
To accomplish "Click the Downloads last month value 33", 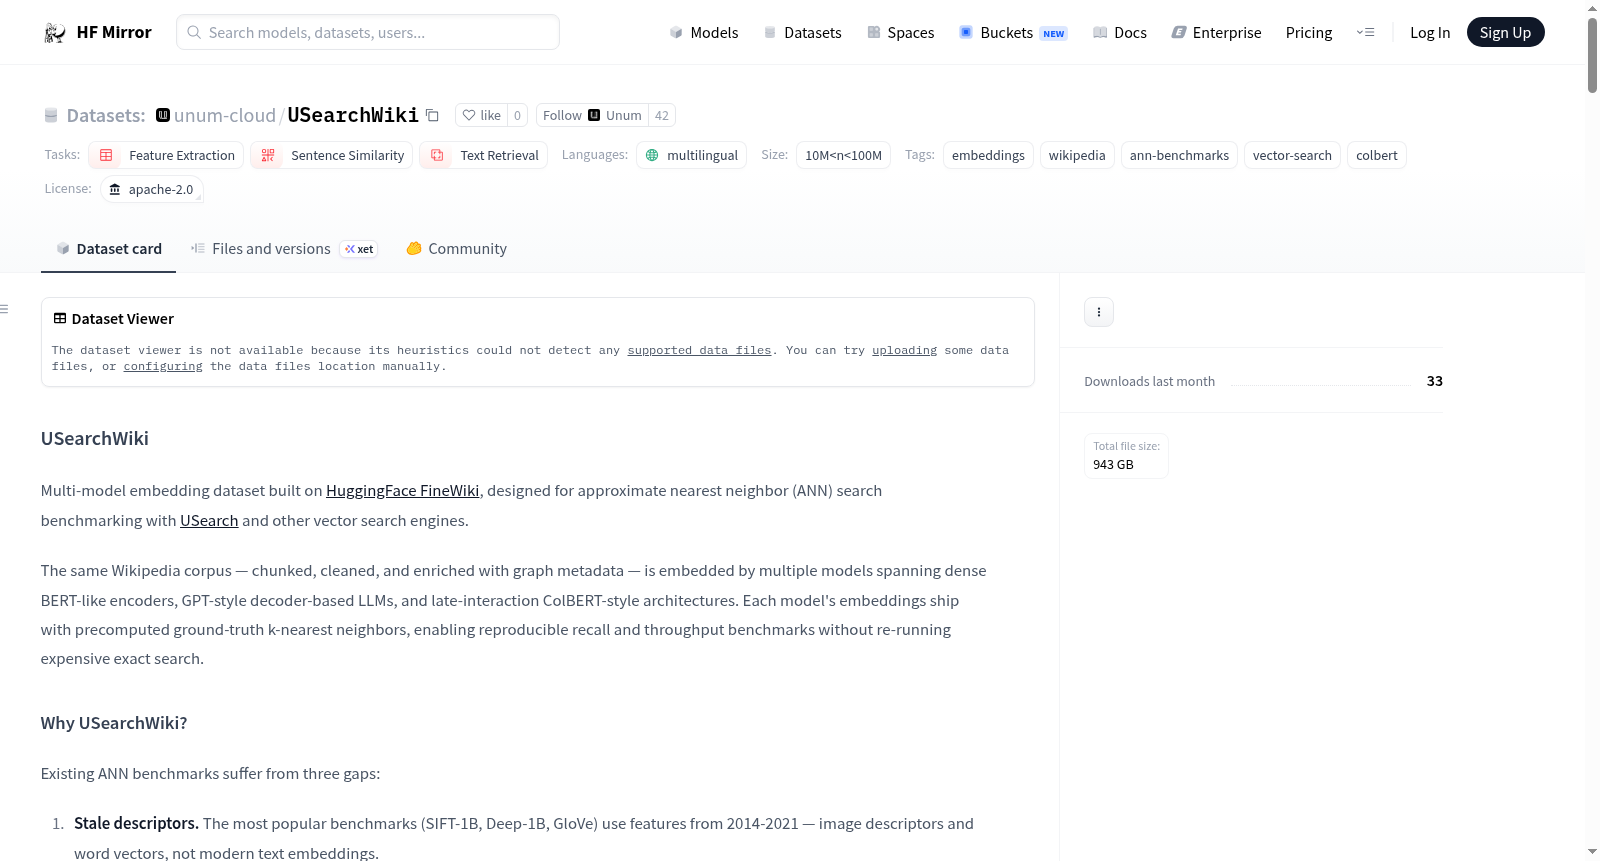I will pyautogui.click(x=1434, y=381).
